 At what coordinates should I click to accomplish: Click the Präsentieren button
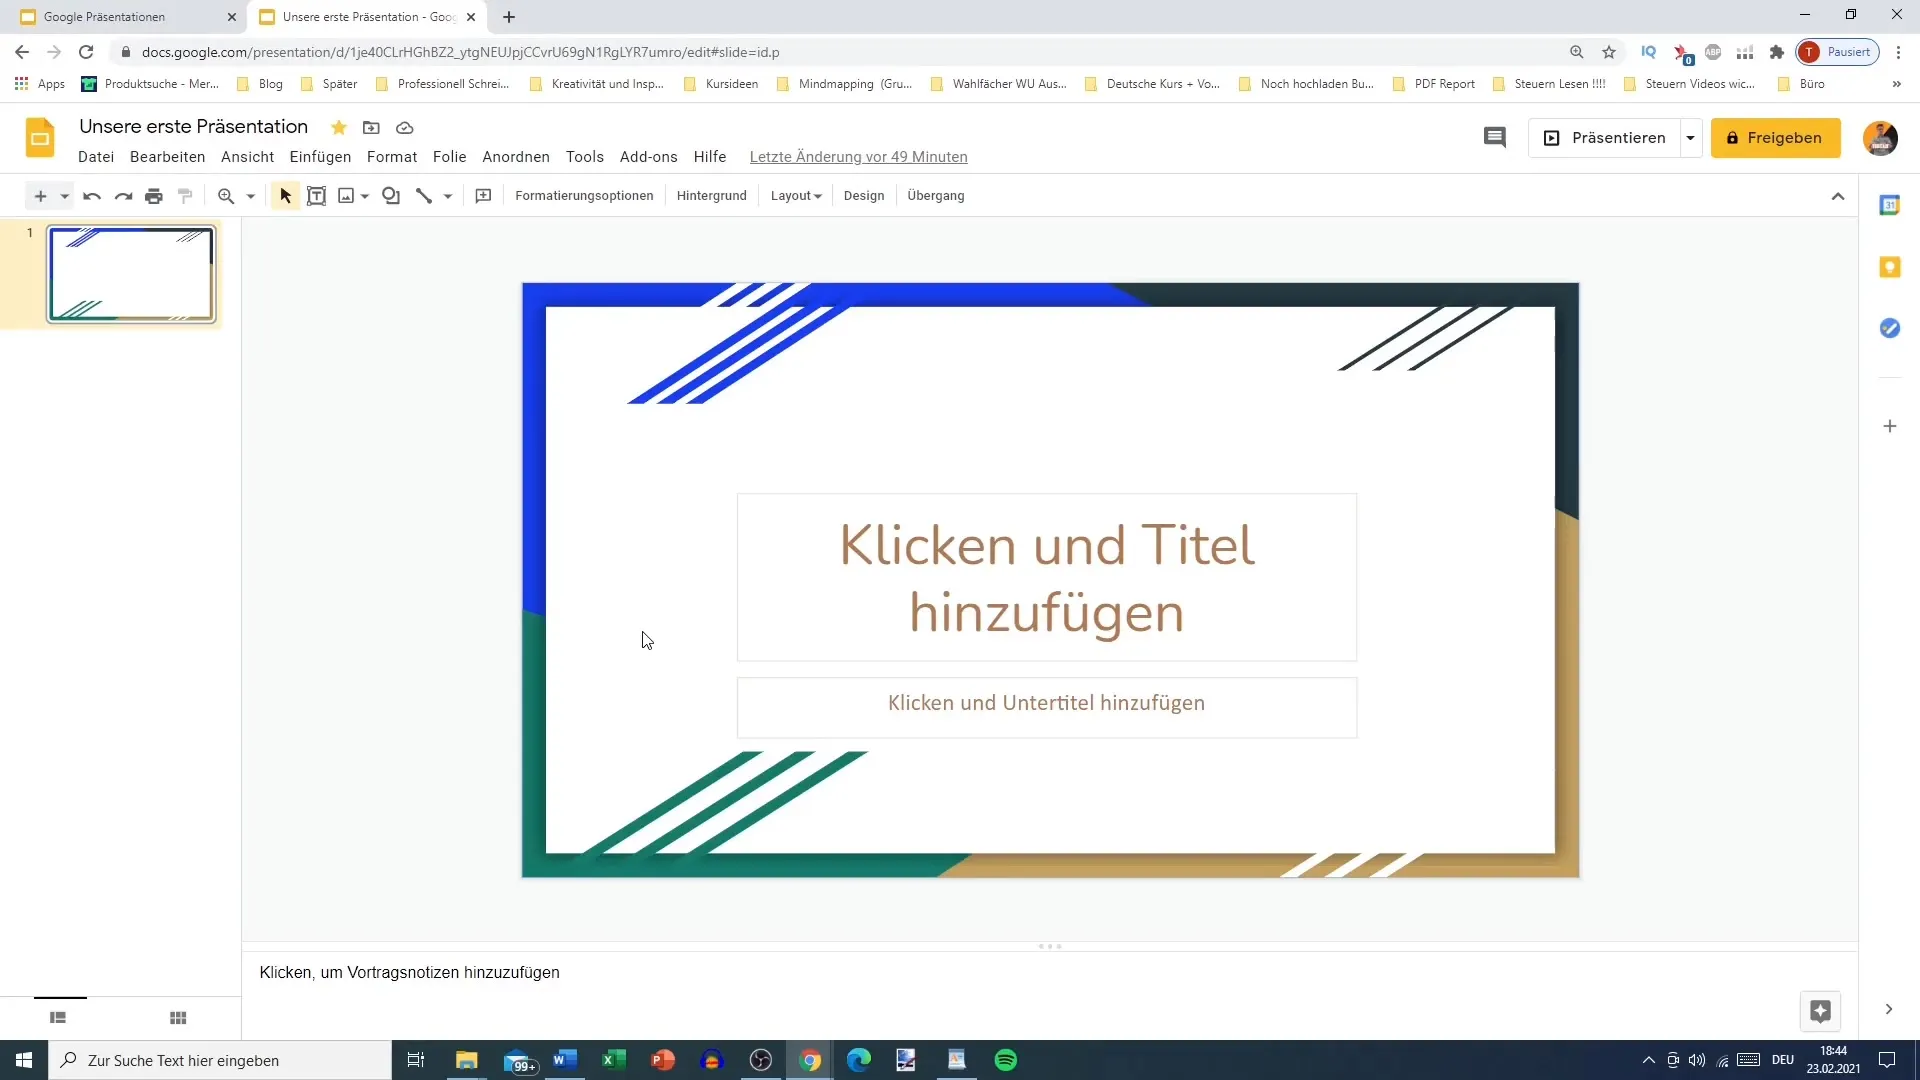1605,138
